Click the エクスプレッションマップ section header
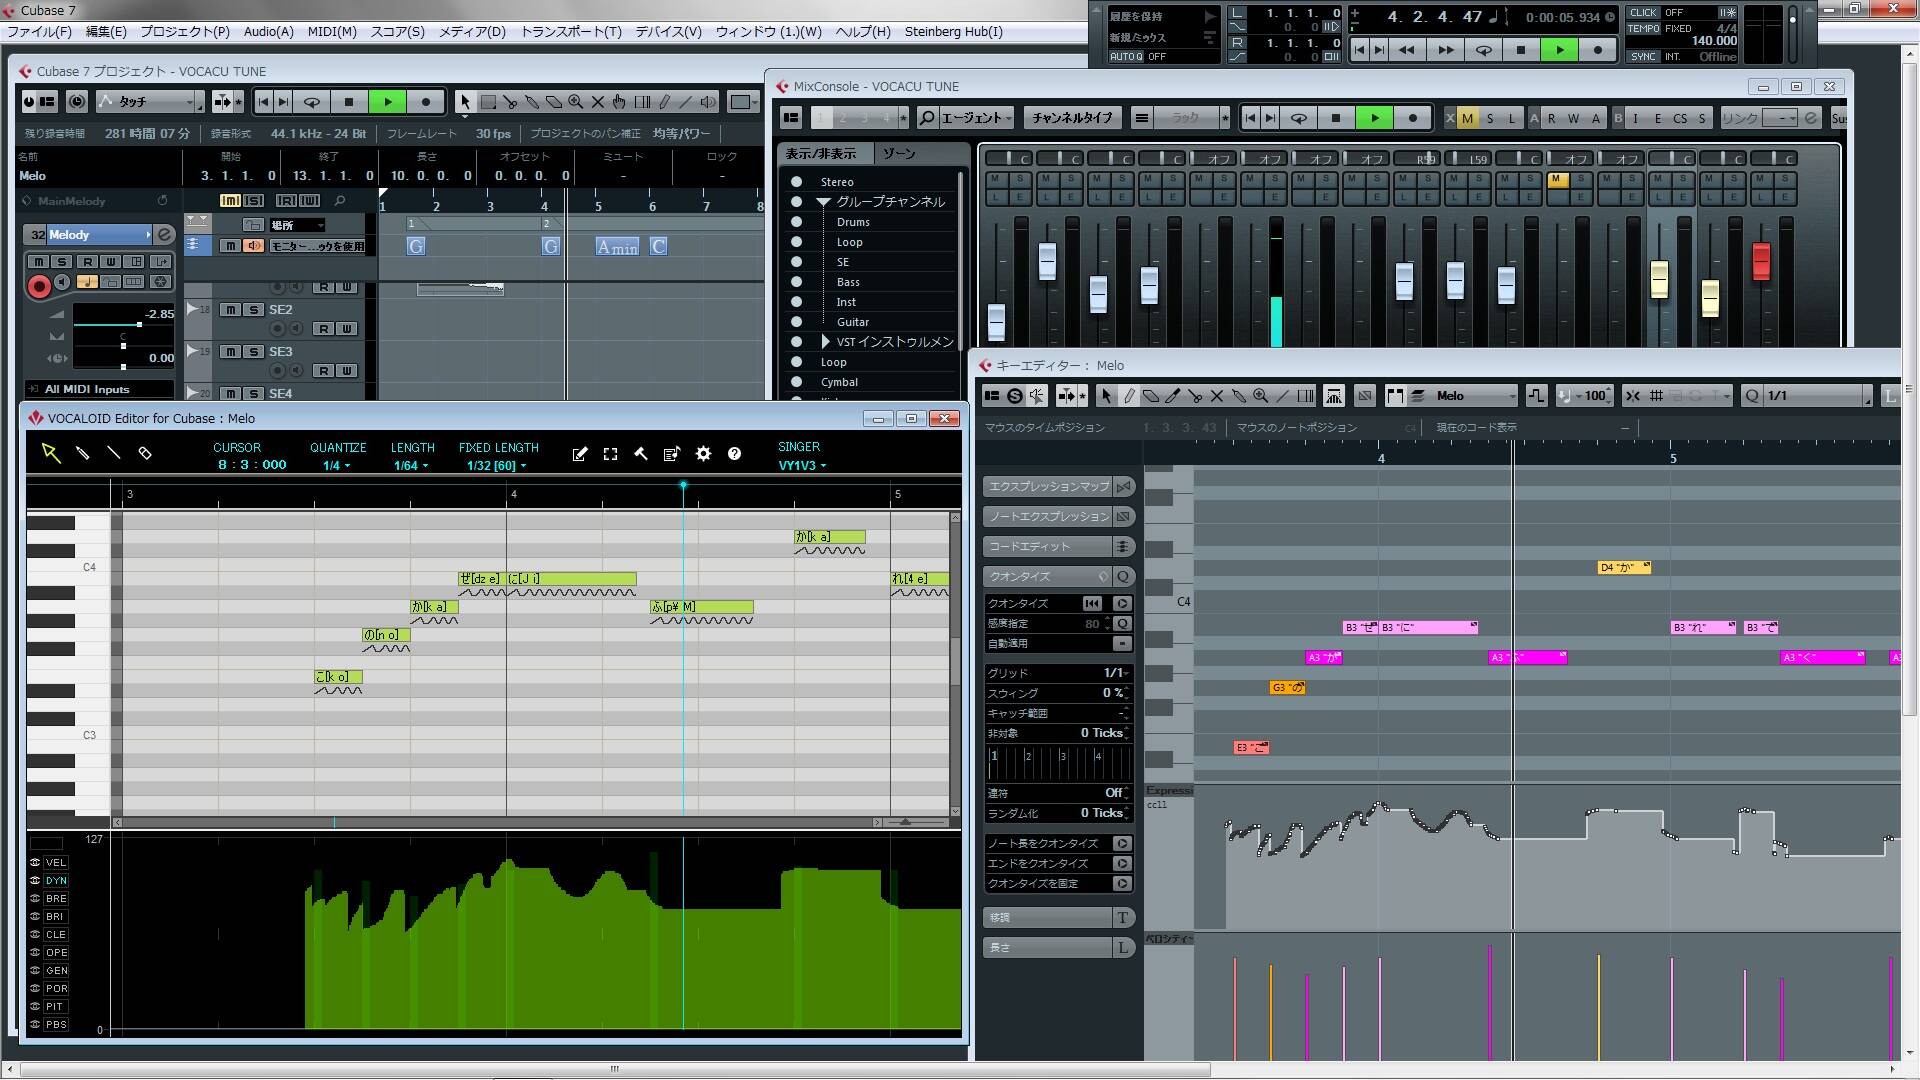 [x=1047, y=487]
